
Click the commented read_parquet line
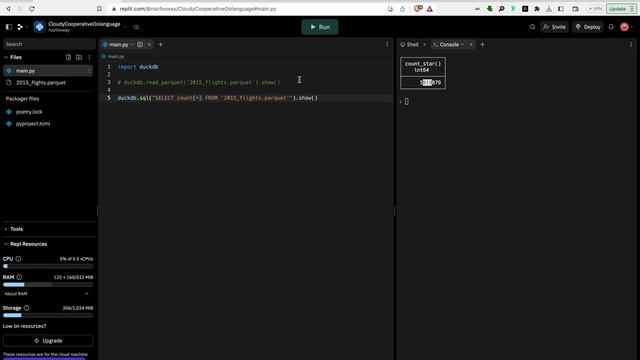[199, 82]
